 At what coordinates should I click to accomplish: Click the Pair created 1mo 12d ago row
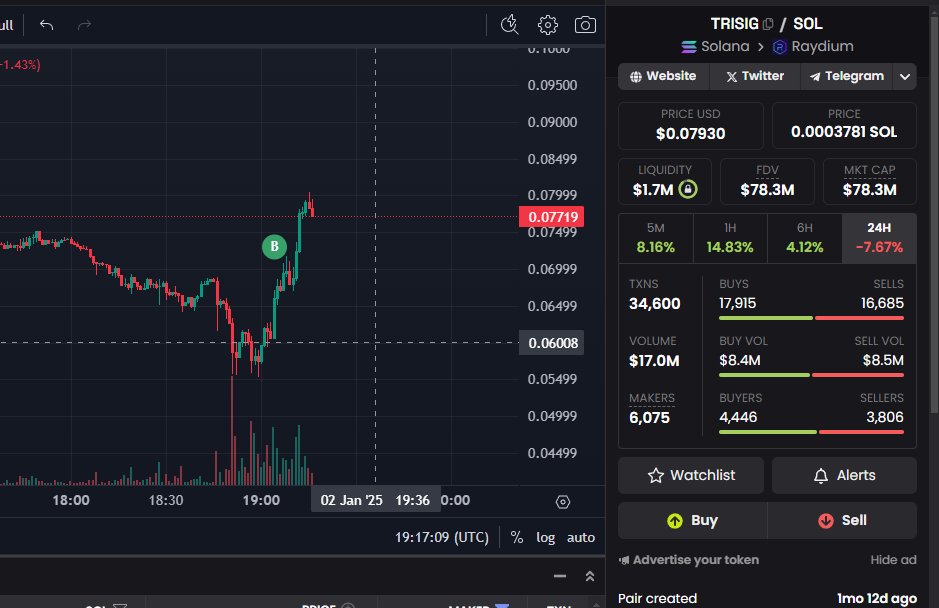point(767,598)
